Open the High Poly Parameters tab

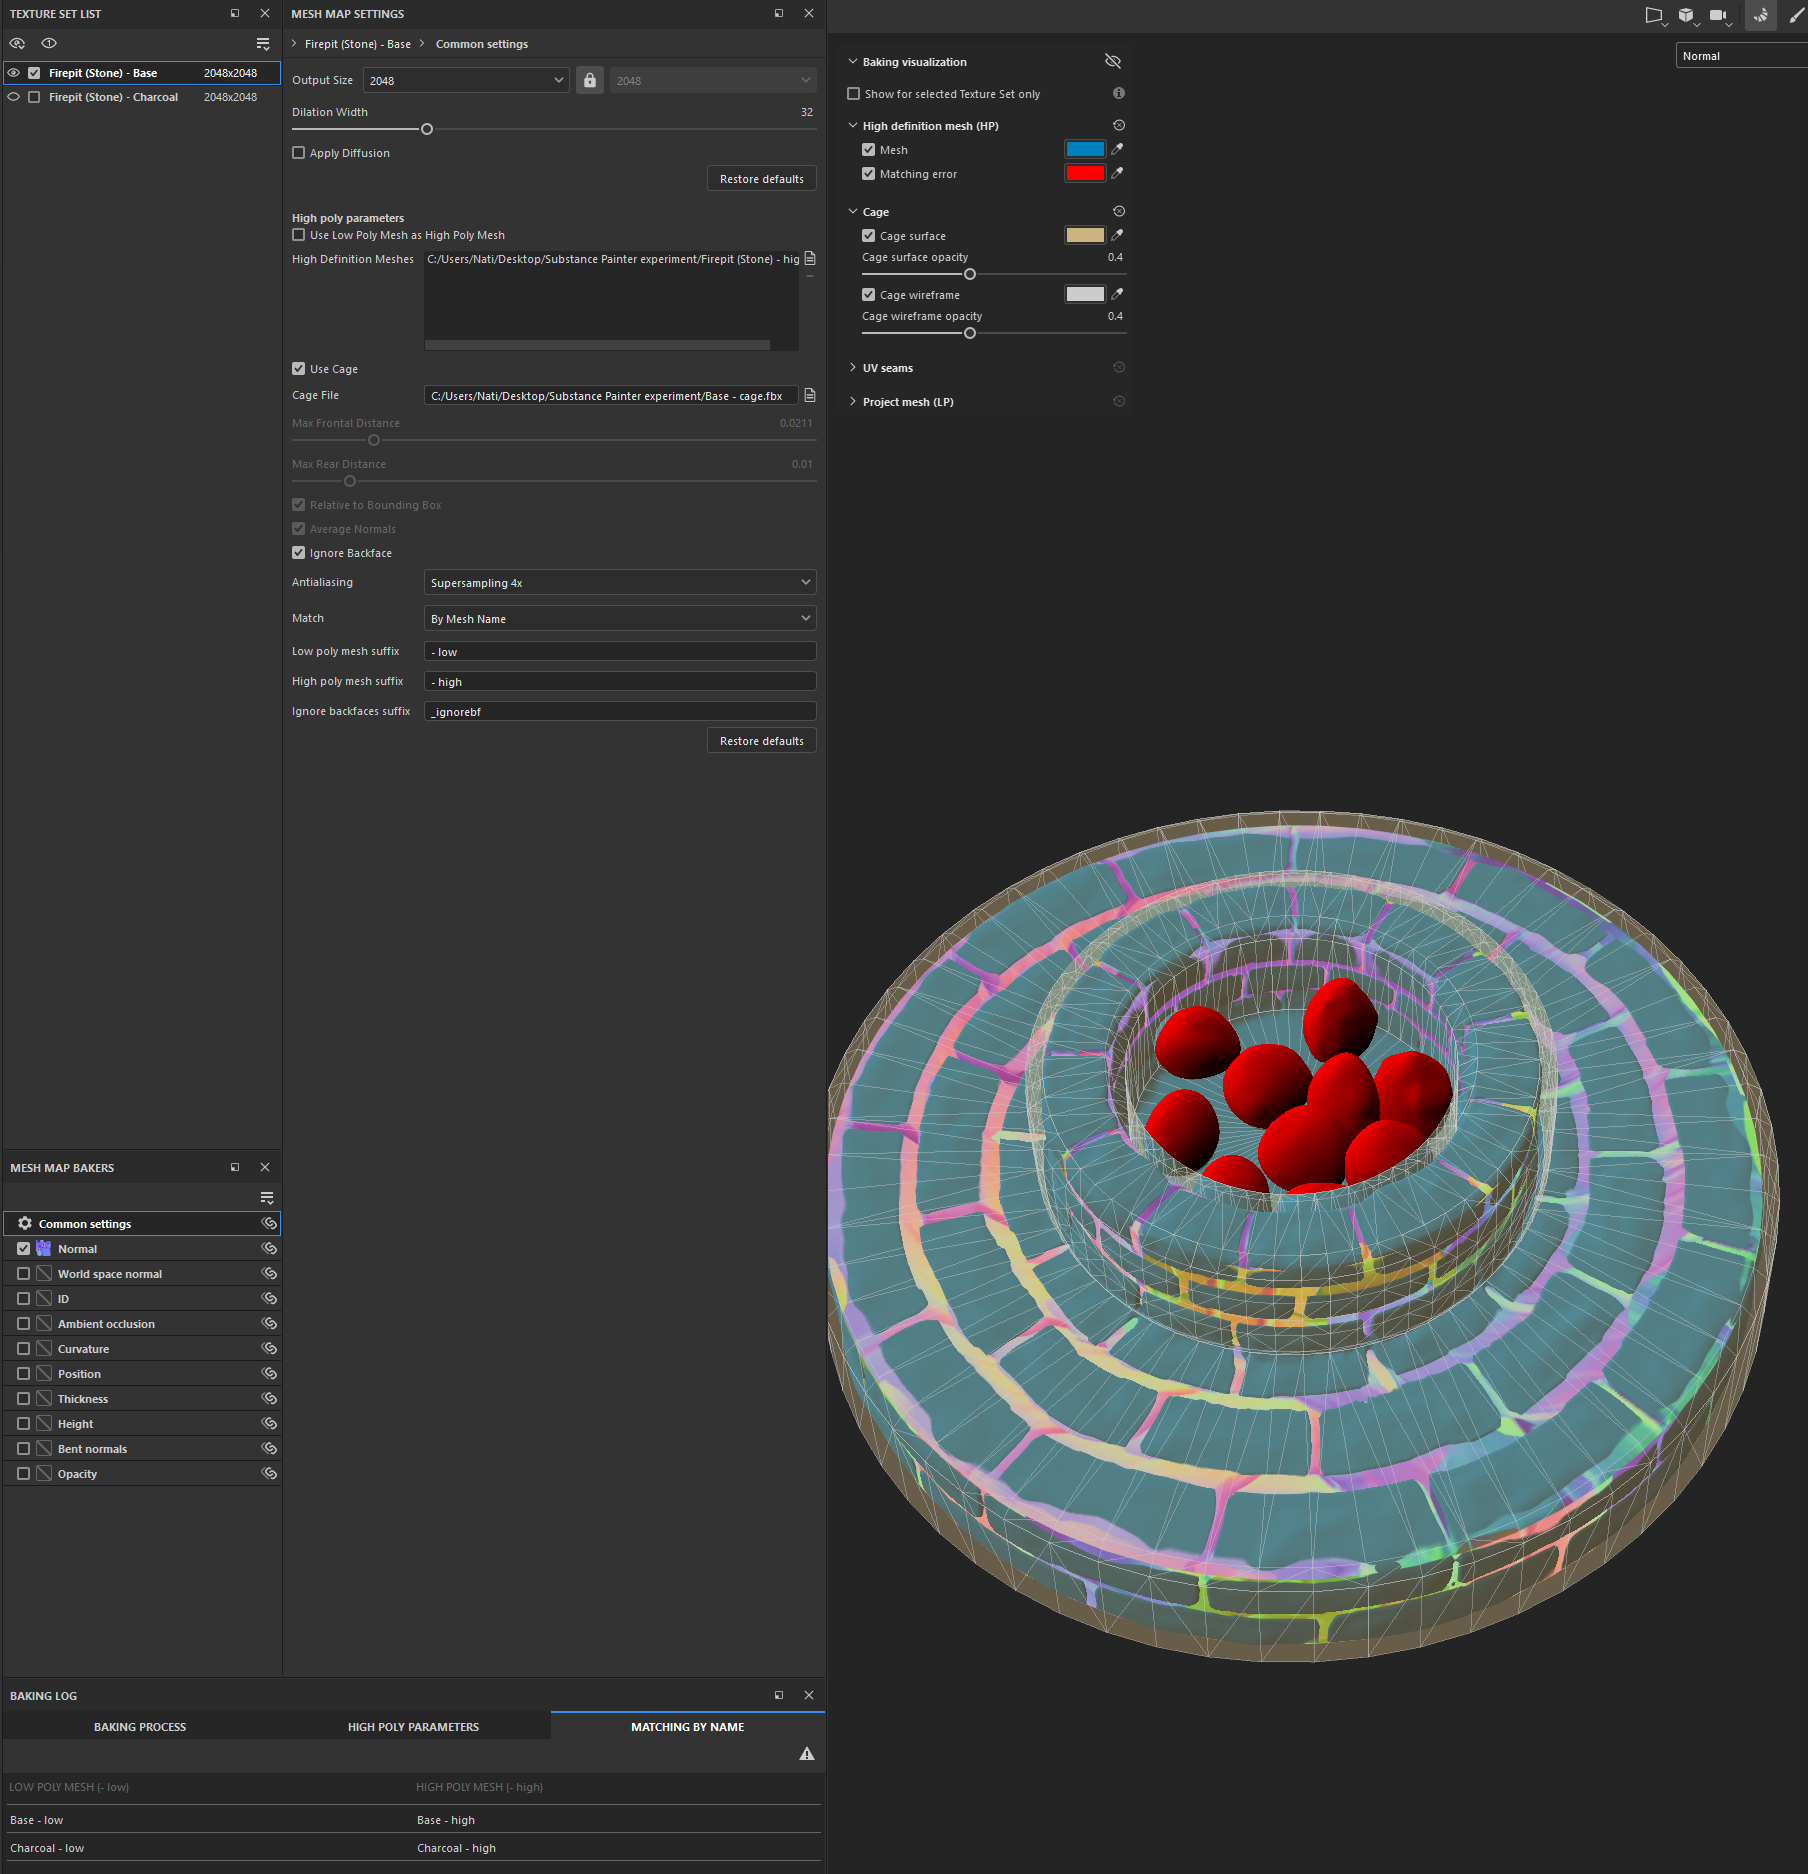(412, 1726)
